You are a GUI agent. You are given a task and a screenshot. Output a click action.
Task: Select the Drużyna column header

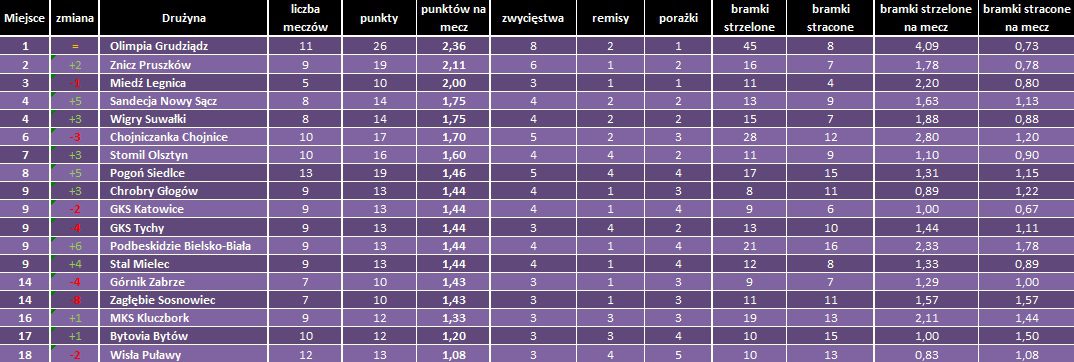coord(183,18)
